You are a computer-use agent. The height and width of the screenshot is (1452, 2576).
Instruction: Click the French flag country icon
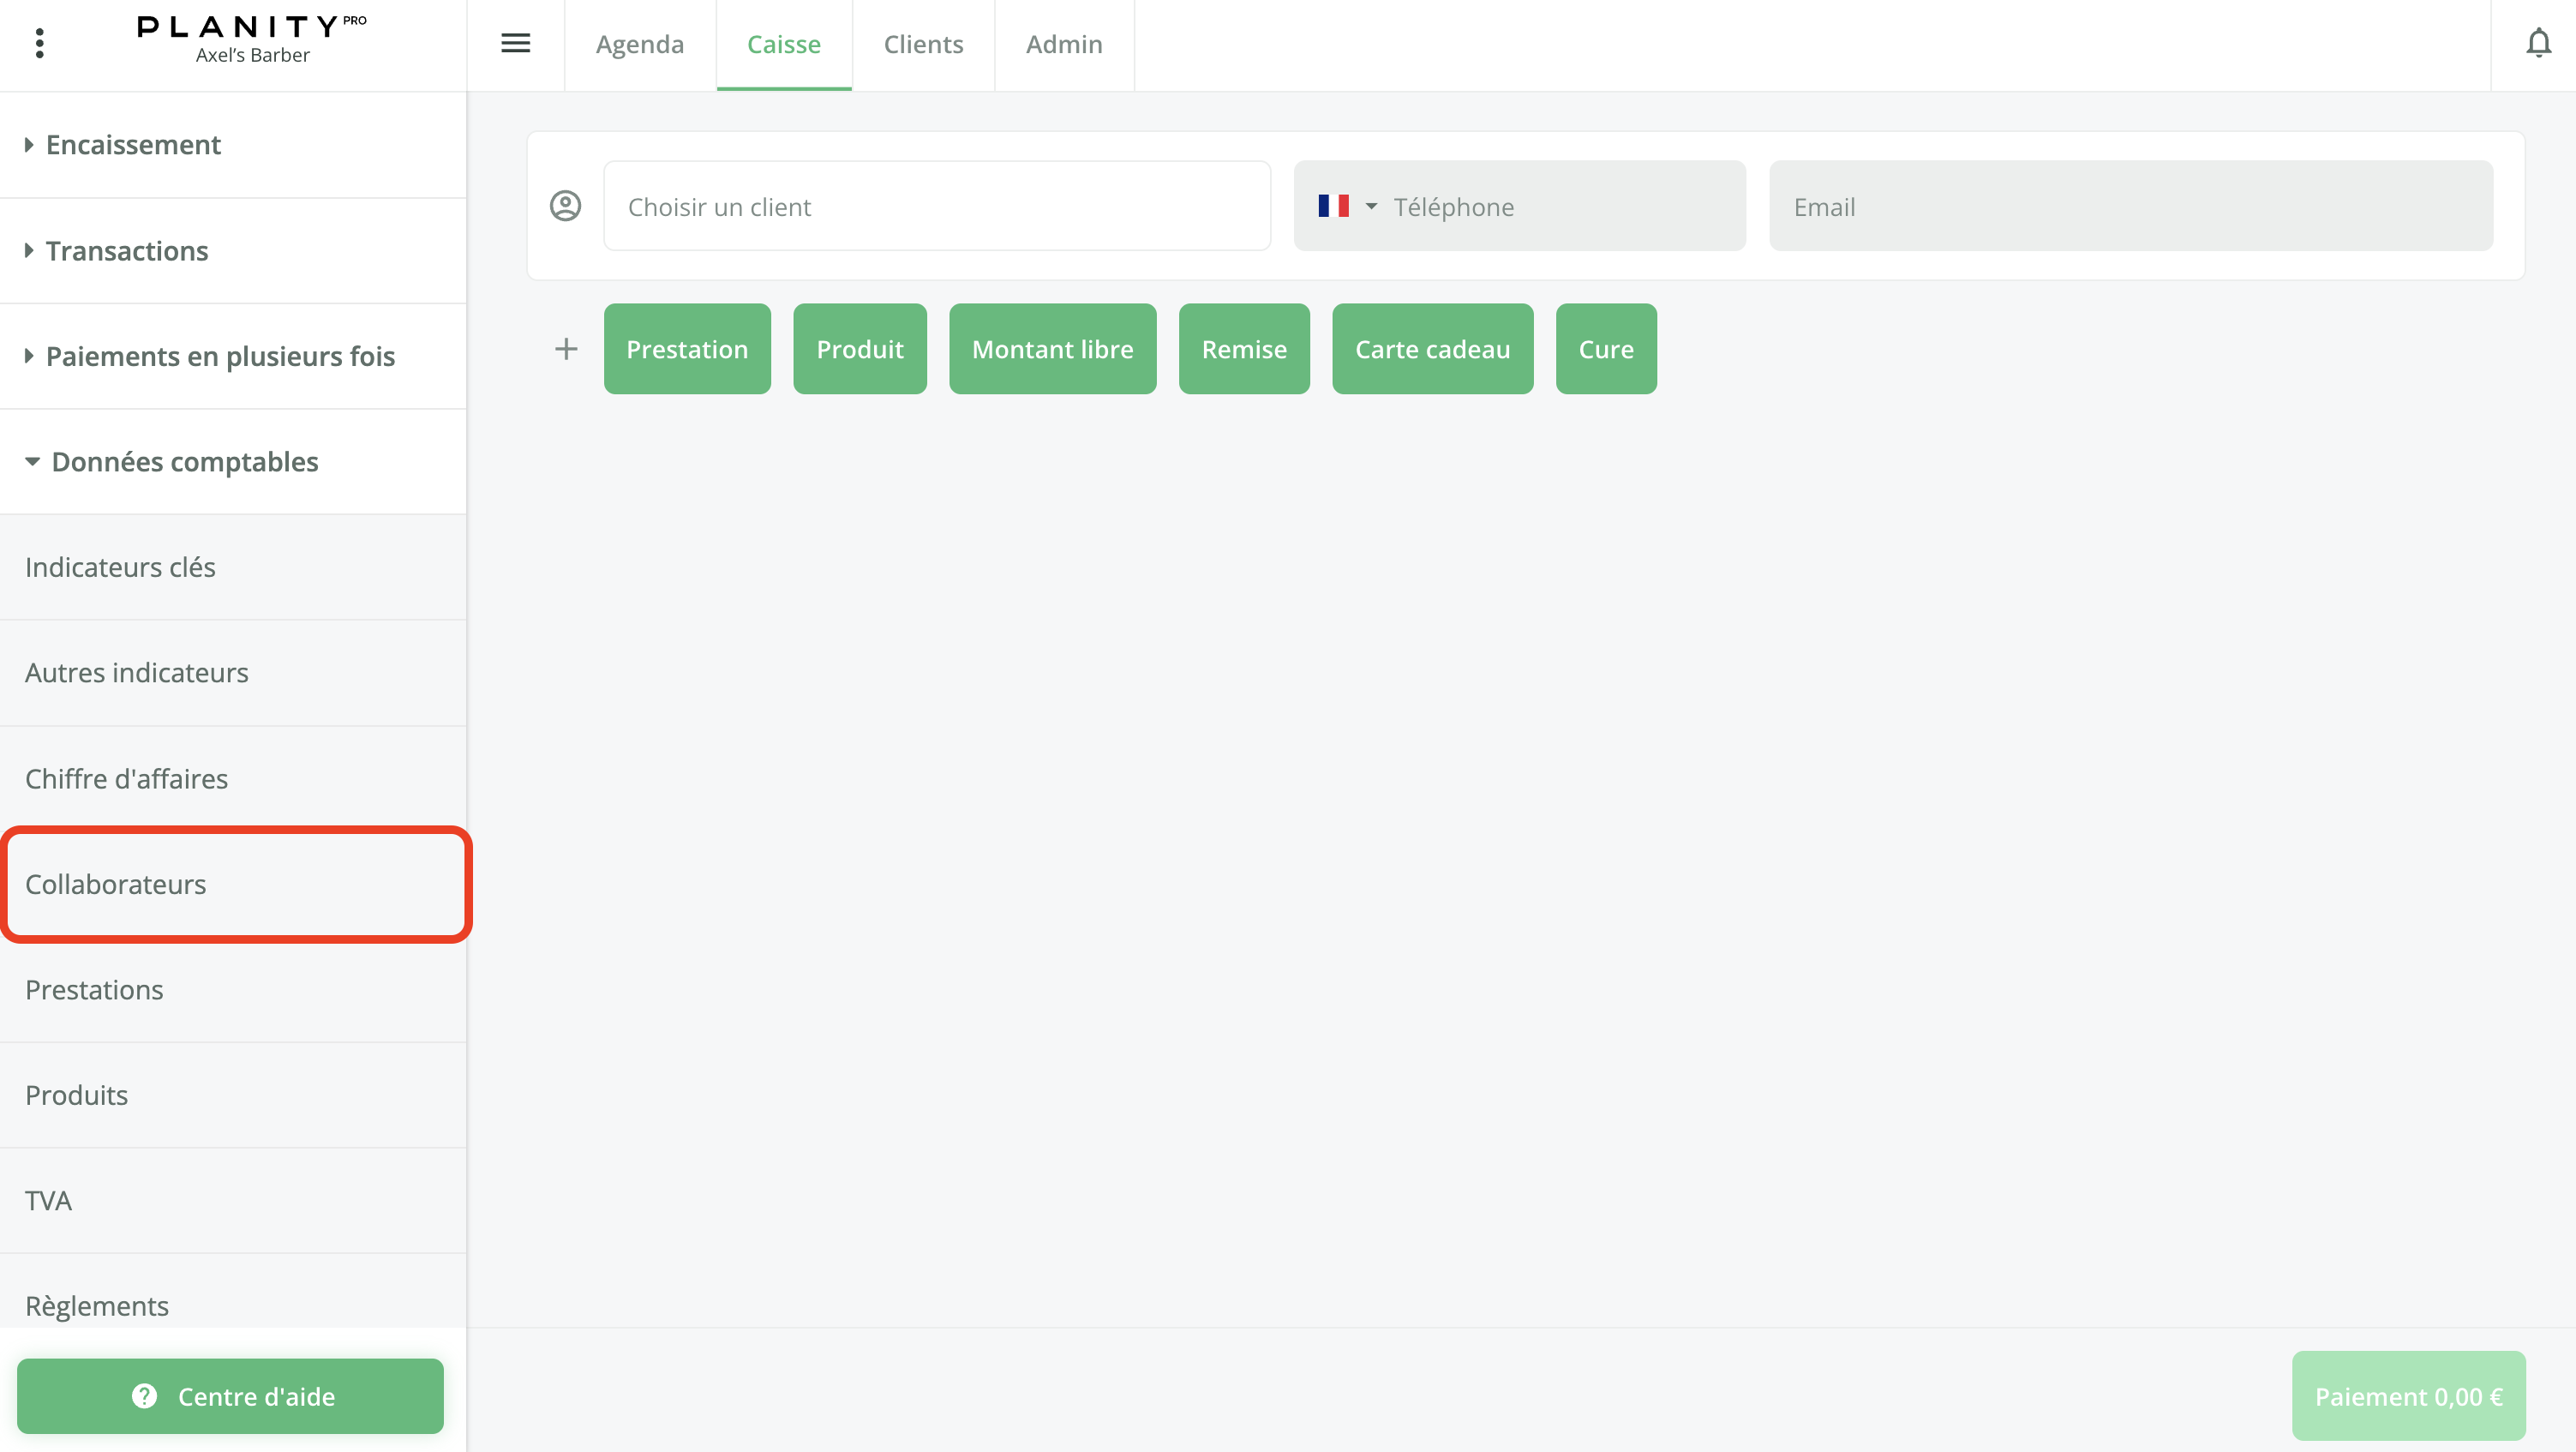coord(1333,206)
